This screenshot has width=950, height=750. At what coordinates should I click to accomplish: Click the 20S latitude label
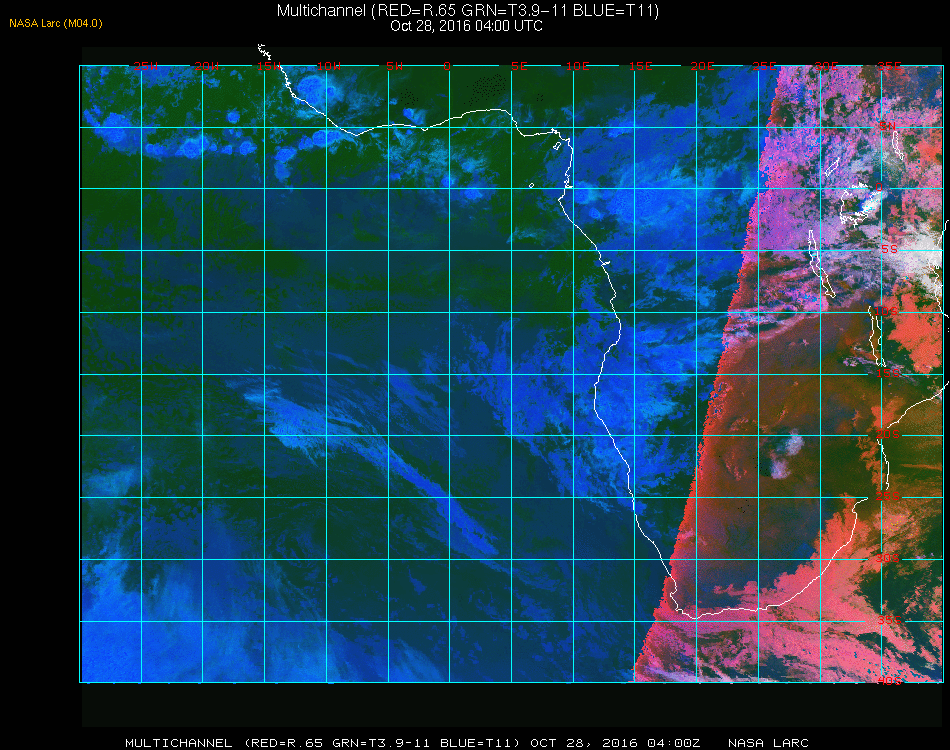pos(888,434)
